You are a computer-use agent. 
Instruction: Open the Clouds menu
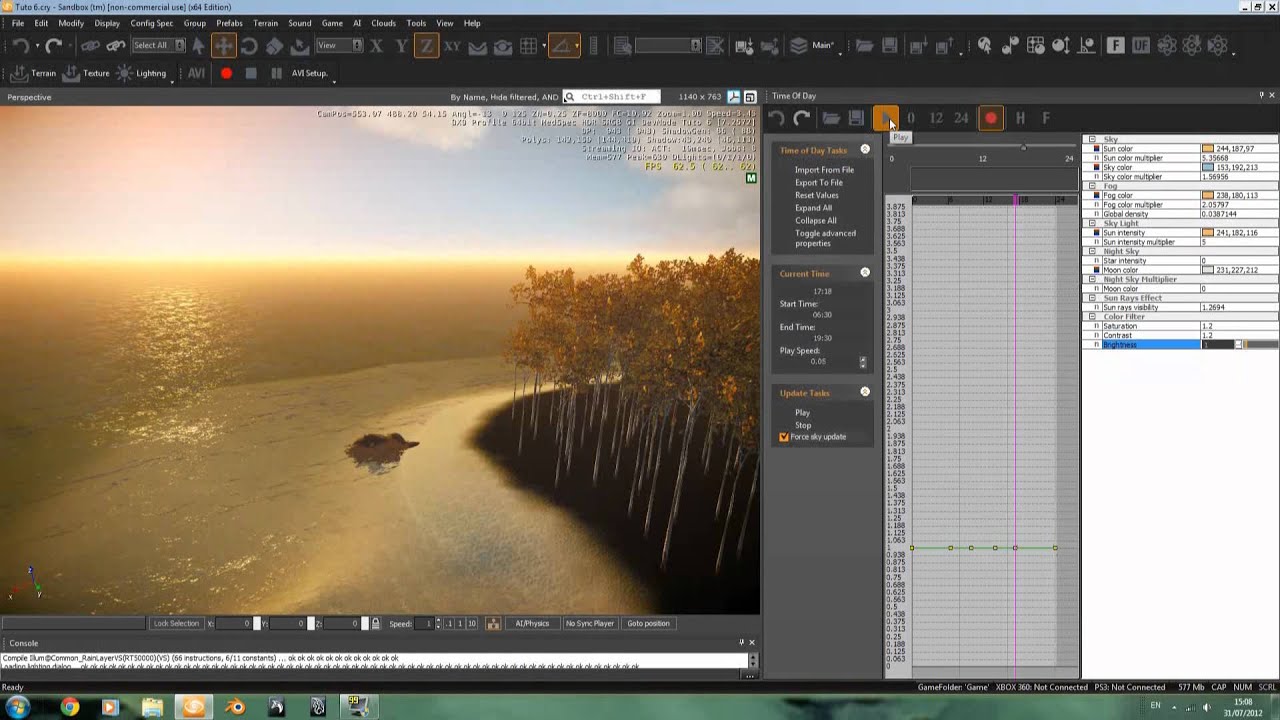tap(383, 23)
